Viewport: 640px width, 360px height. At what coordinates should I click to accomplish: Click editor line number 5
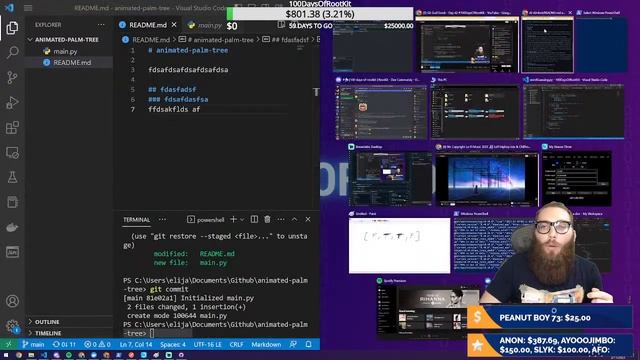[132, 89]
